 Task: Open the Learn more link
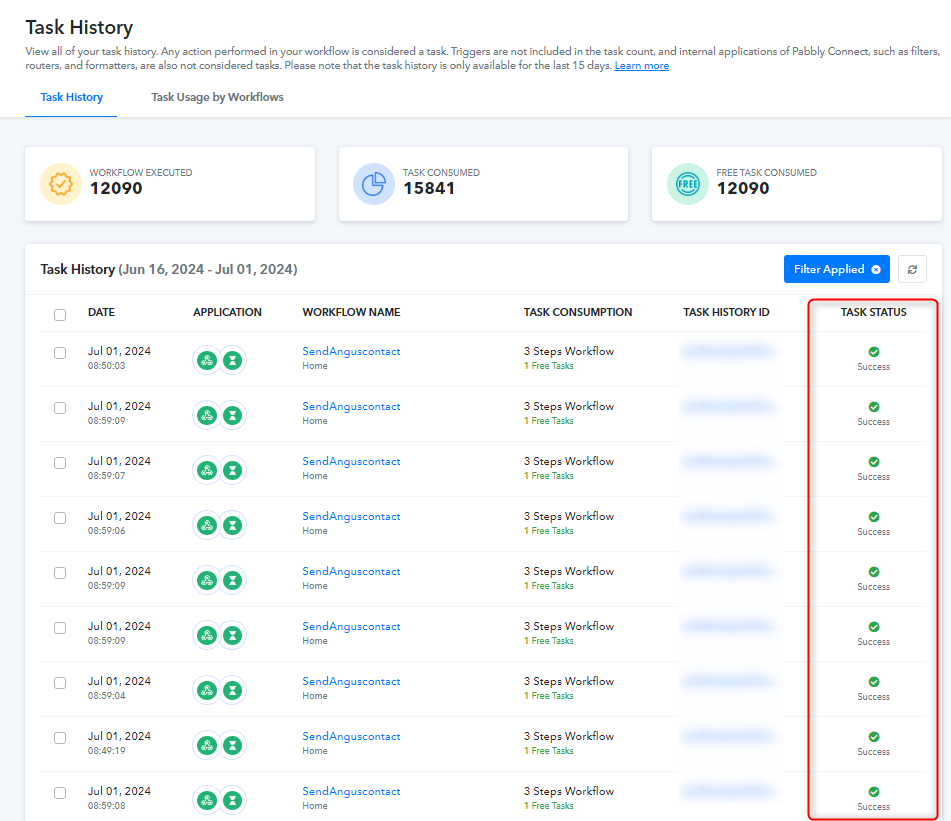coord(642,65)
